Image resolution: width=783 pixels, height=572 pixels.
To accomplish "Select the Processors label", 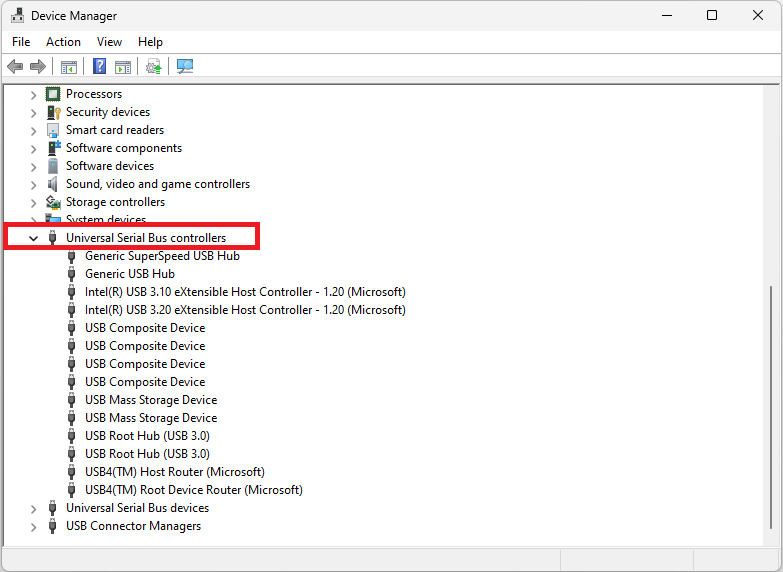I will pyautogui.click(x=94, y=94).
